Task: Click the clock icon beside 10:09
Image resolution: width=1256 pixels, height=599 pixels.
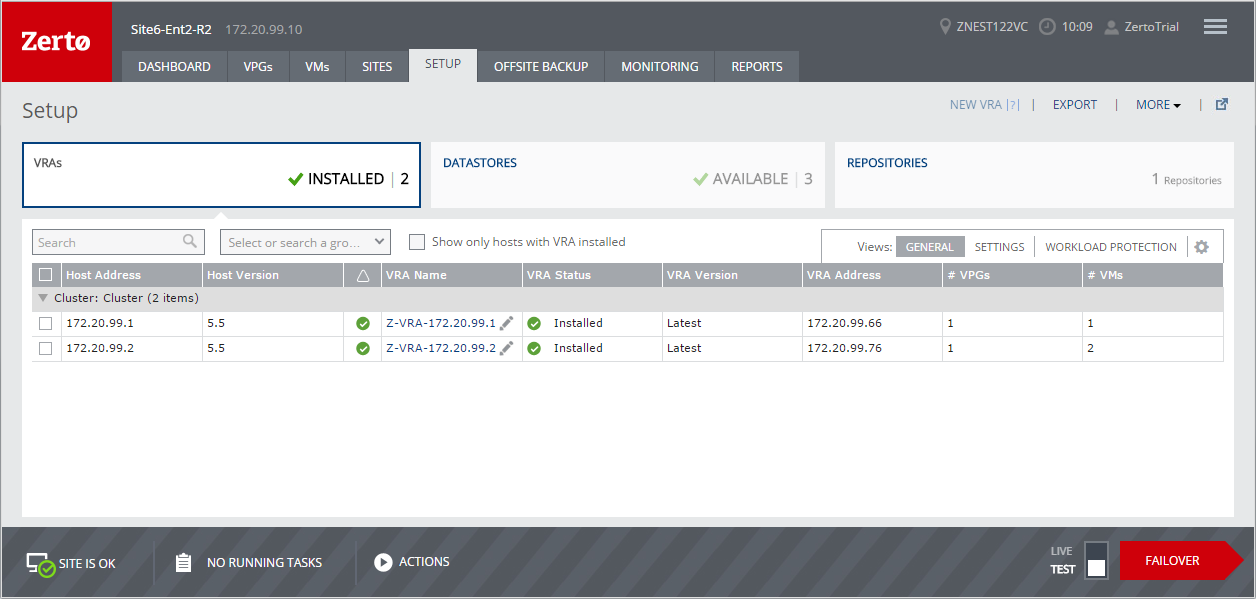Action: click(1047, 27)
